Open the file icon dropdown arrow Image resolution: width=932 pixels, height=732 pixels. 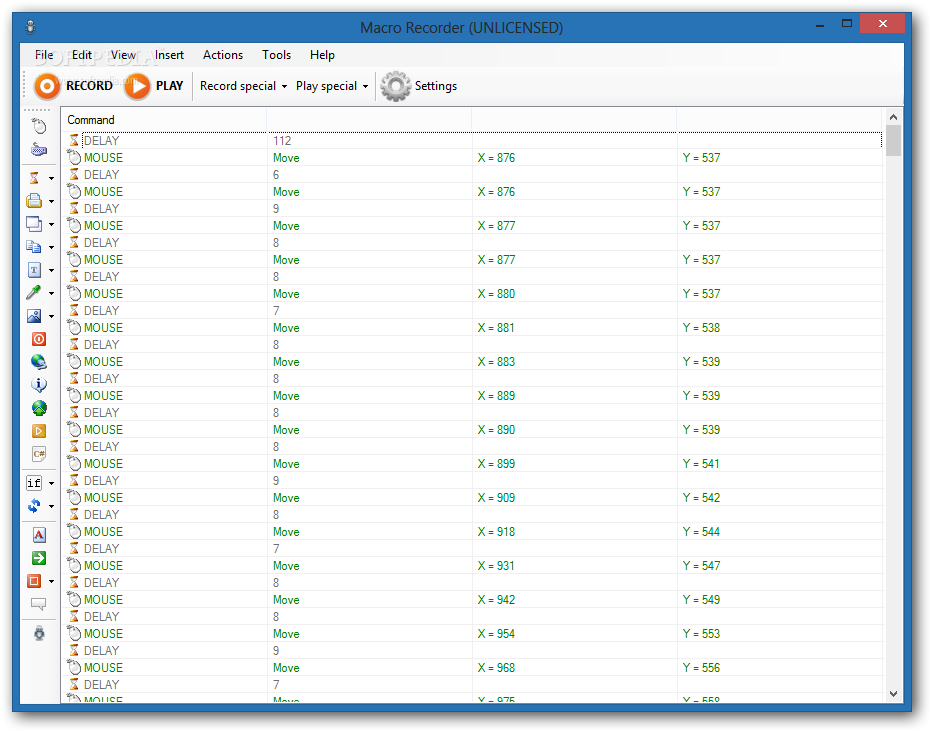tap(51, 201)
